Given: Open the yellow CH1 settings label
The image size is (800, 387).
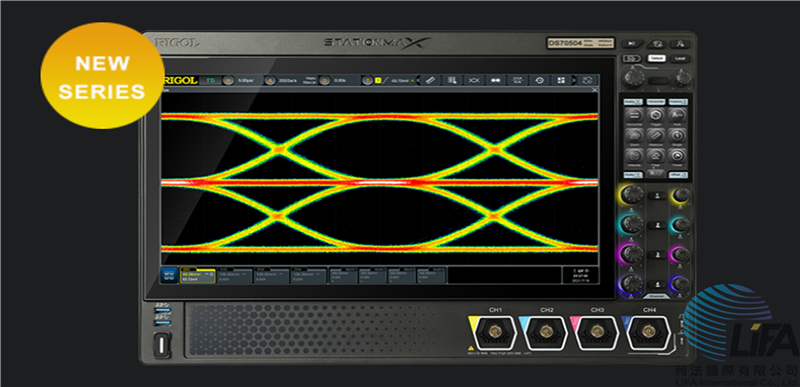Looking at the screenshot, I should 198,275.
